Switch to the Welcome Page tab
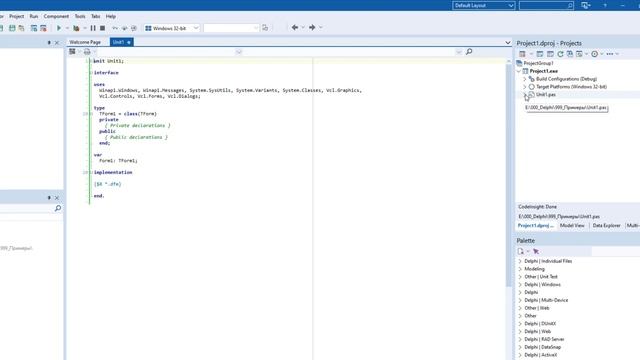Image resolution: width=640 pixels, height=360 pixels. (85, 42)
